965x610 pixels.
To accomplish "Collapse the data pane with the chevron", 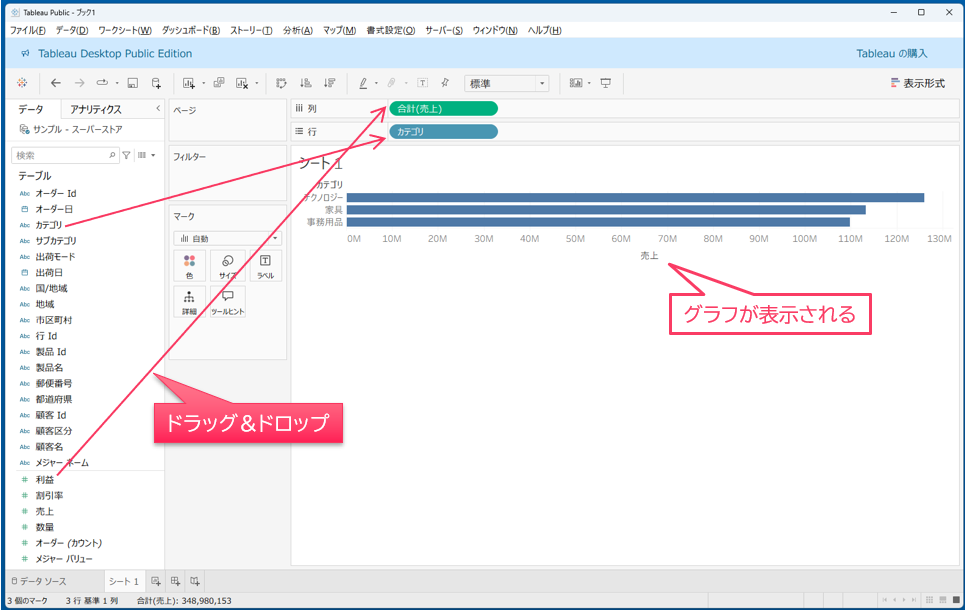I will tap(158, 108).
